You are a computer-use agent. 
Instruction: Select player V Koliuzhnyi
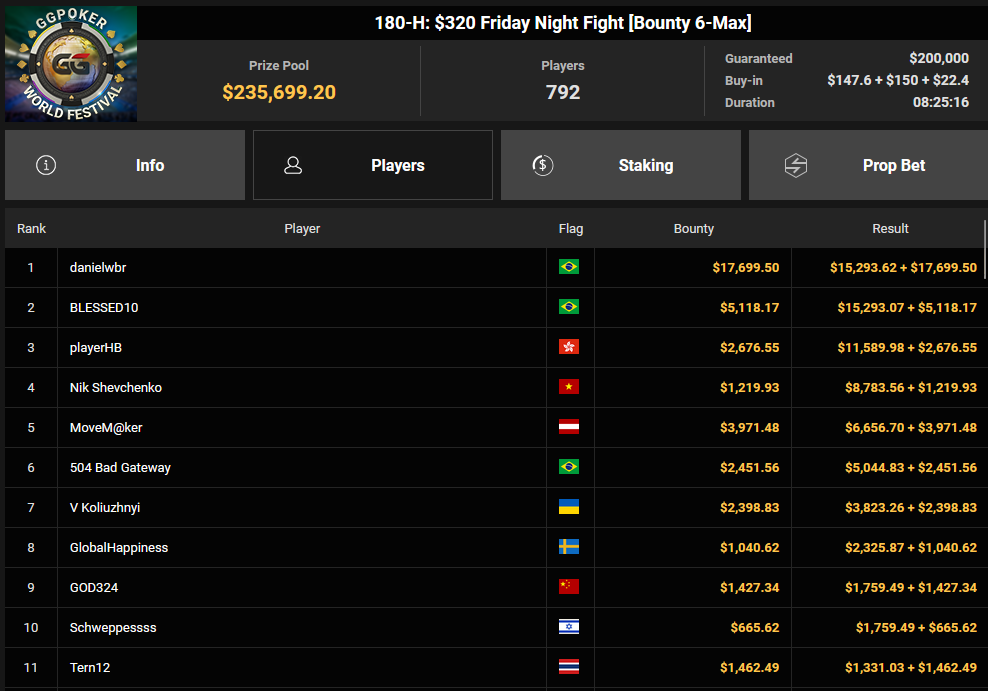pyautogui.click(x=105, y=508)
